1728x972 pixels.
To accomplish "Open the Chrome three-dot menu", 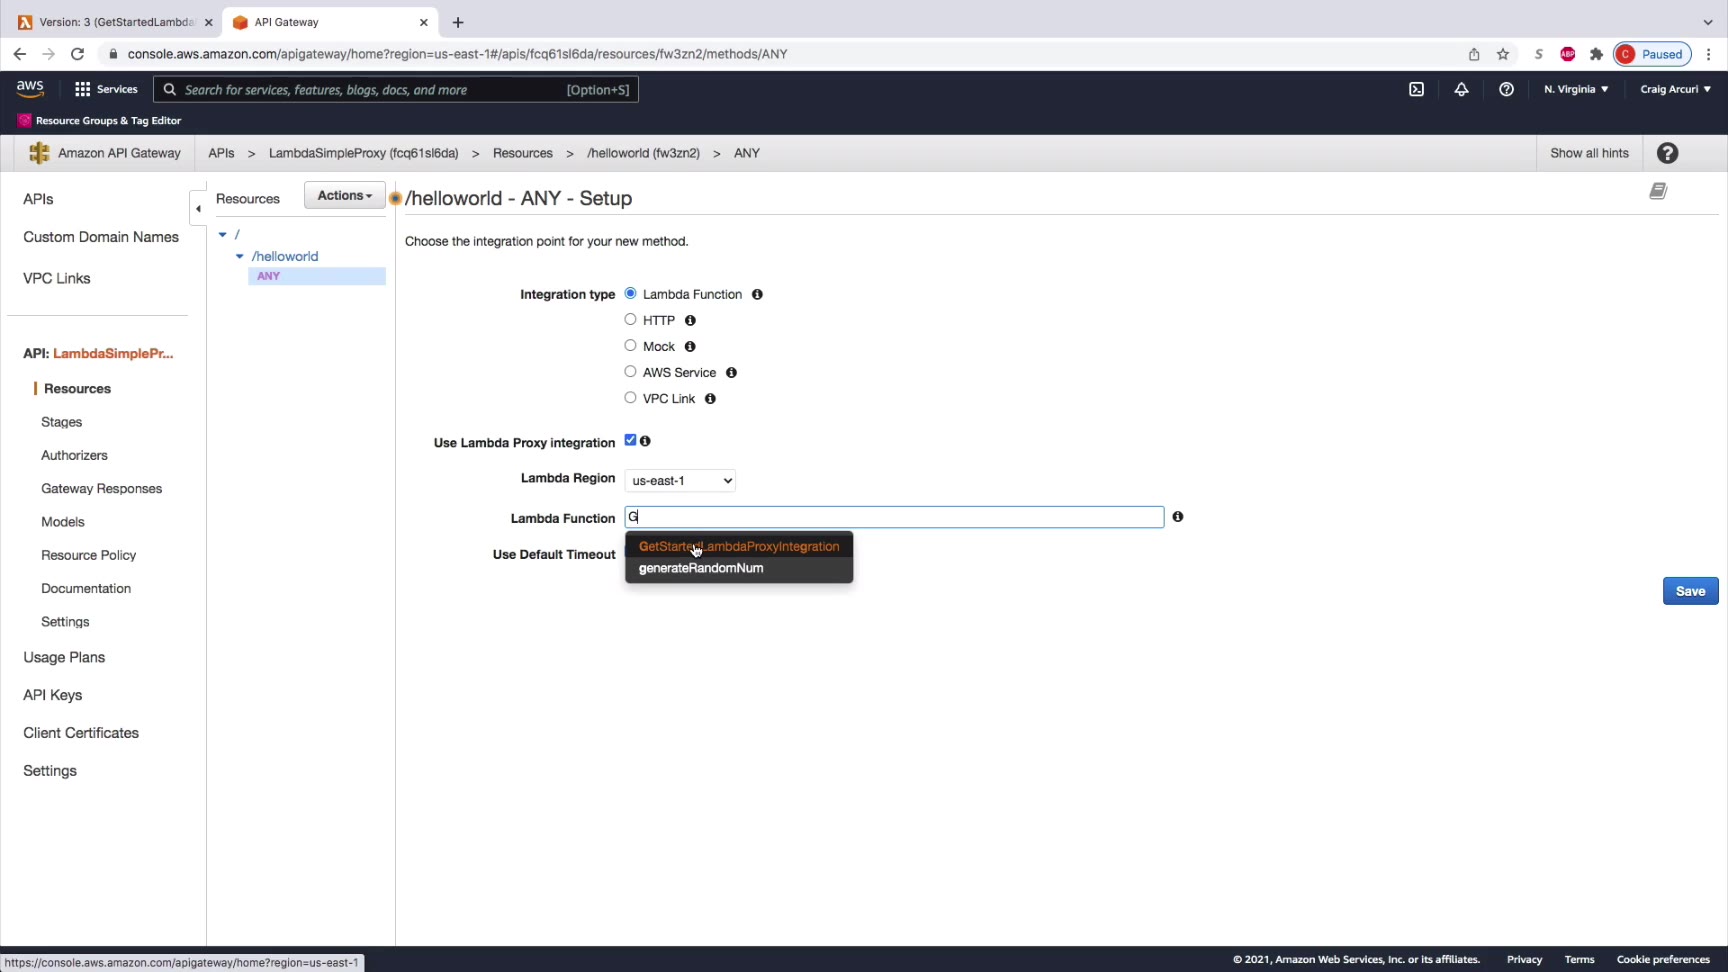I will (x=1709, y=54).
